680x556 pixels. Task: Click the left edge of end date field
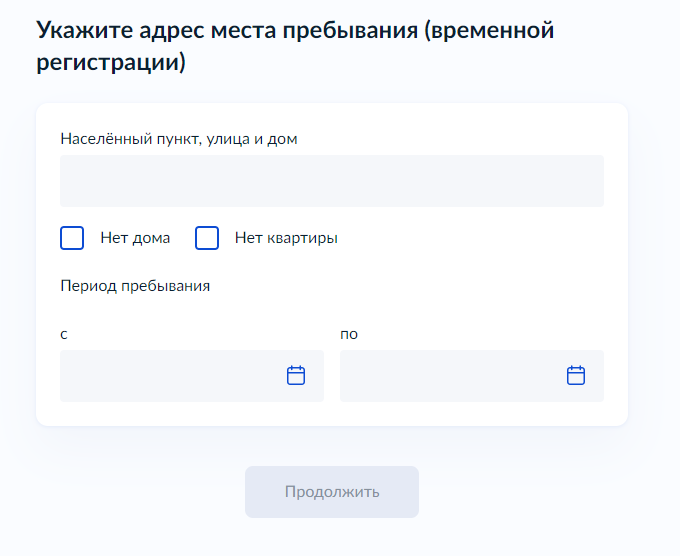tap(349, 376)
